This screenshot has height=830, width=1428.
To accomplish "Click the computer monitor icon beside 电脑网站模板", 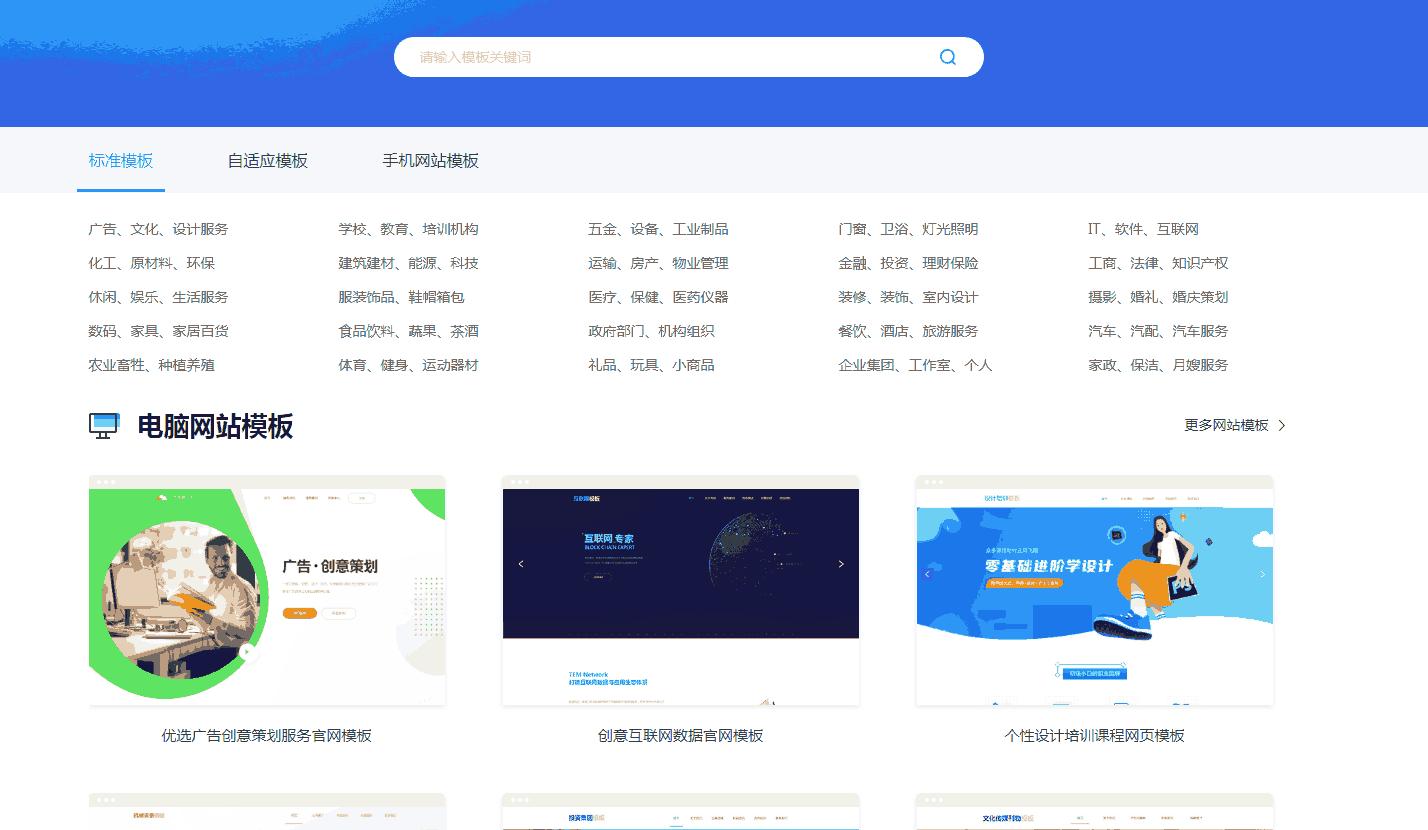I will click(x=104, y=426).
